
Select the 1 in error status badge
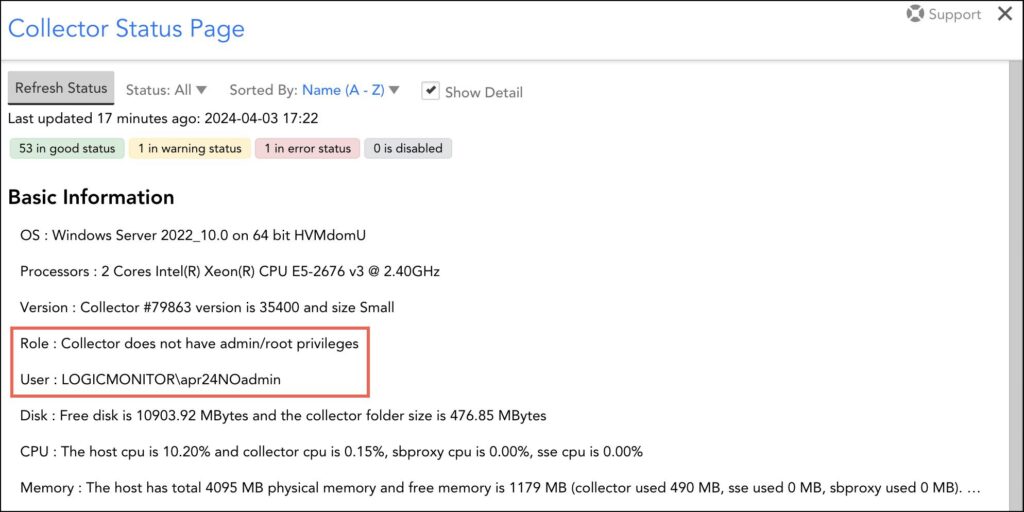(x=308, y=148)
